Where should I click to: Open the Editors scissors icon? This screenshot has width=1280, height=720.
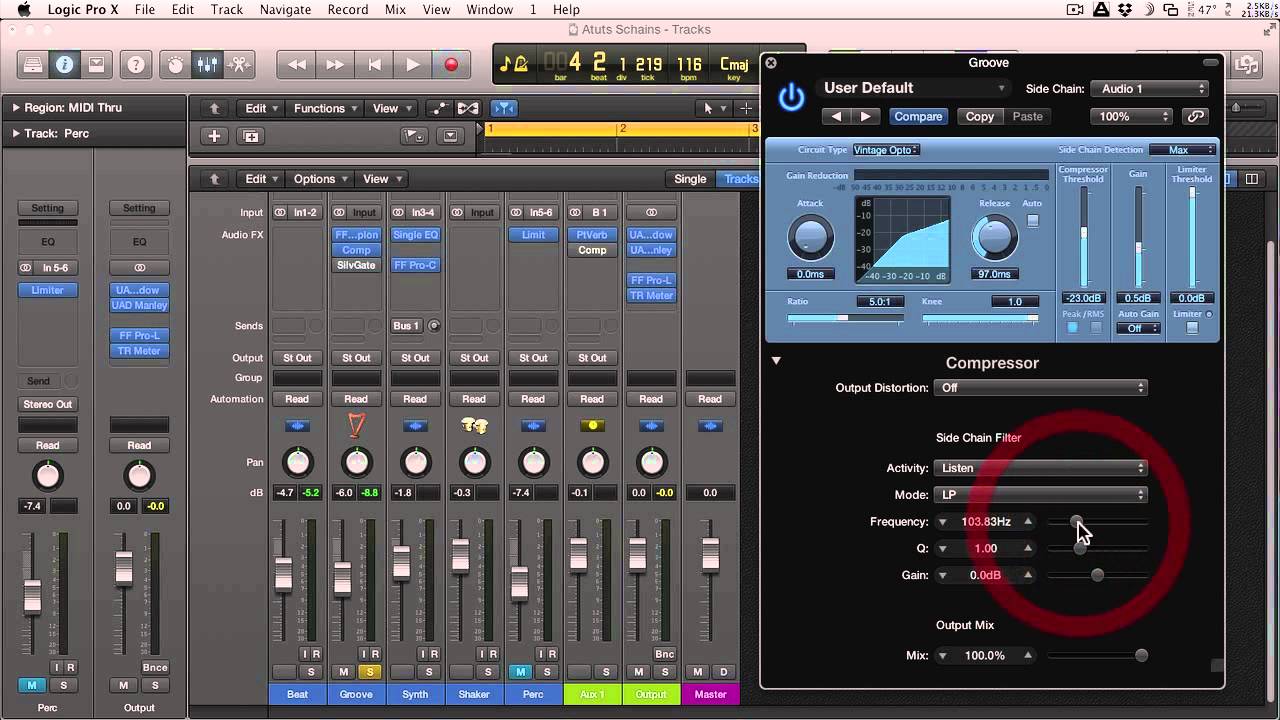click(240, 65)
